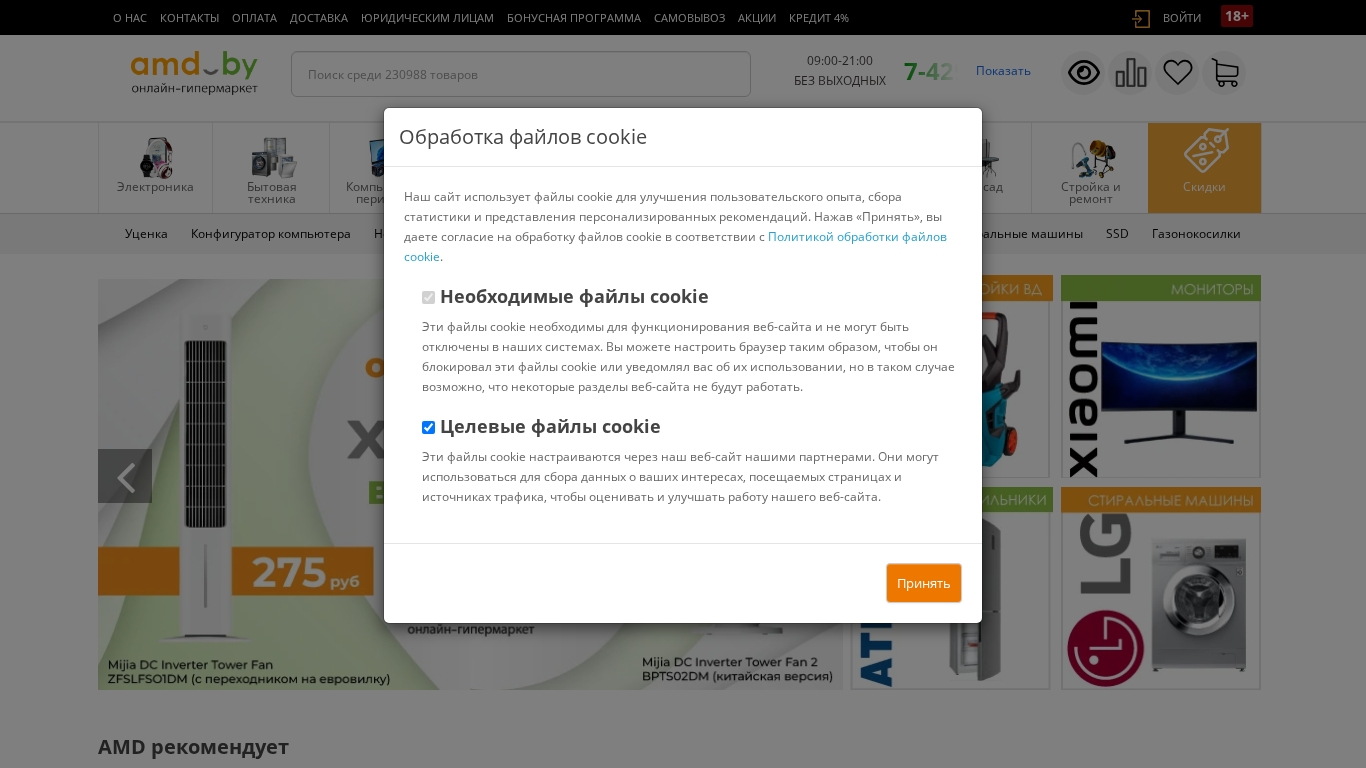
Task: Open БОНУСНАЯ ПРОГРАММА menu item
Action: pyautogui.click(x=574, y=18)
